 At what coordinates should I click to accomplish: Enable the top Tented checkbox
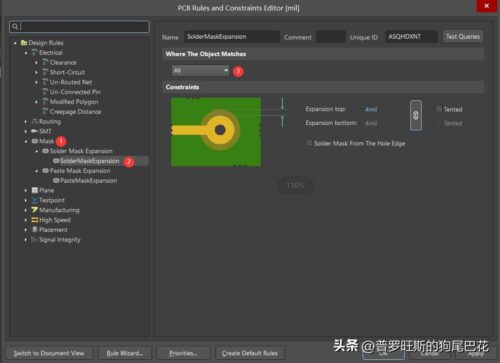[x=439, y=109]
